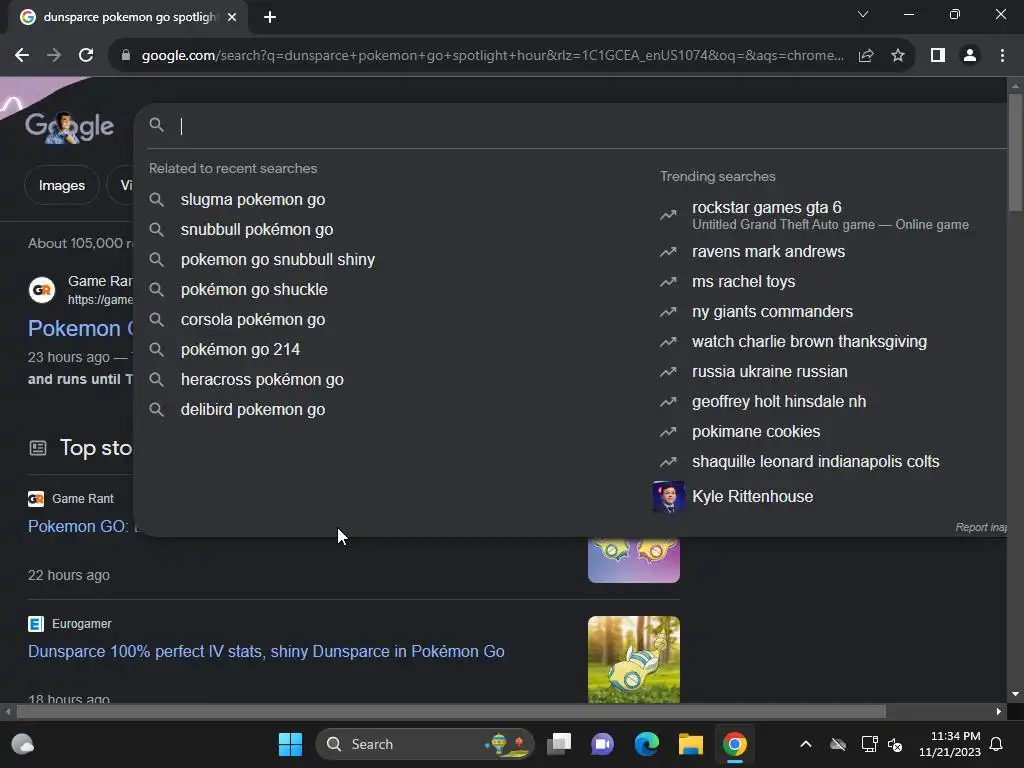The height and width of the screenshot is (768, 1024).
Task: Open Microsoft Teams chat taskbar icon
Action: pos(602,744)
